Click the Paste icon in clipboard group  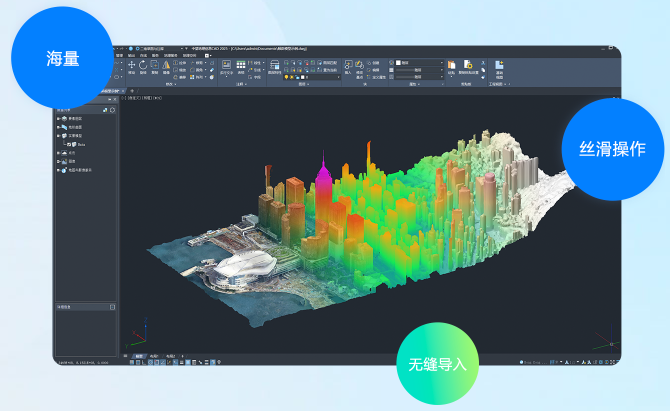coord(451,66)
